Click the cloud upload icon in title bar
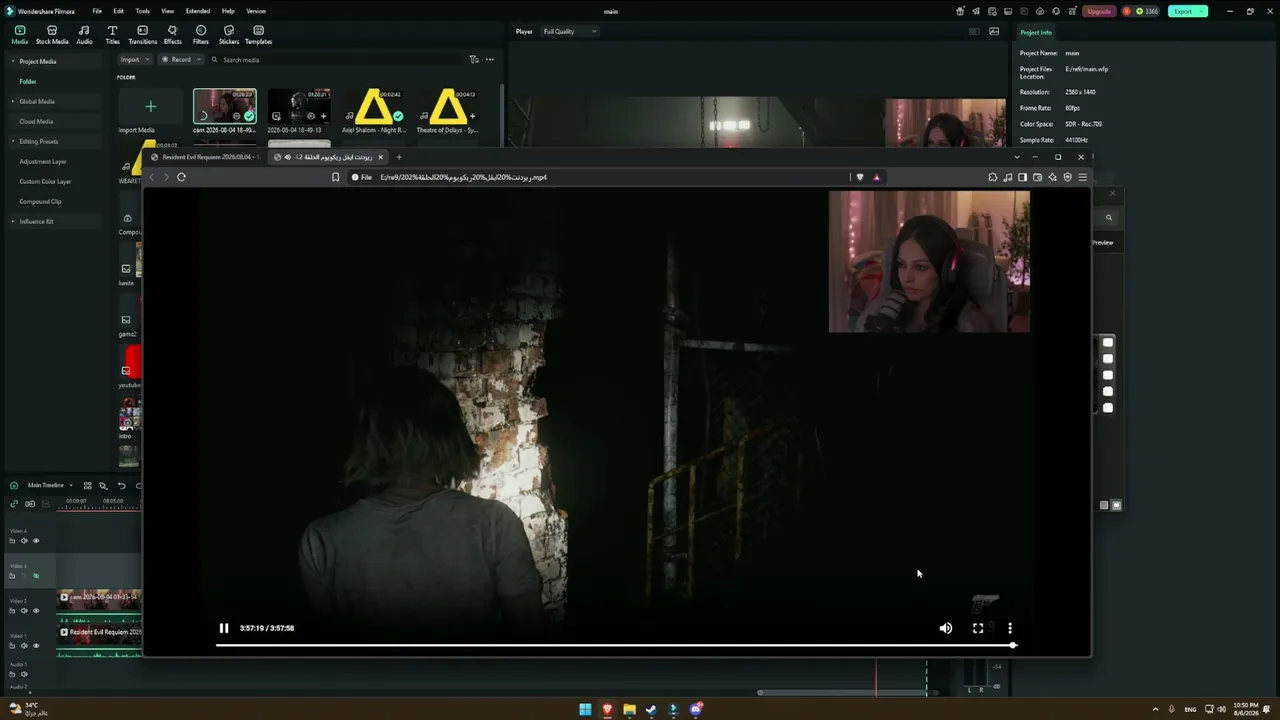Screen dimensions: 1280x720 1040,11
